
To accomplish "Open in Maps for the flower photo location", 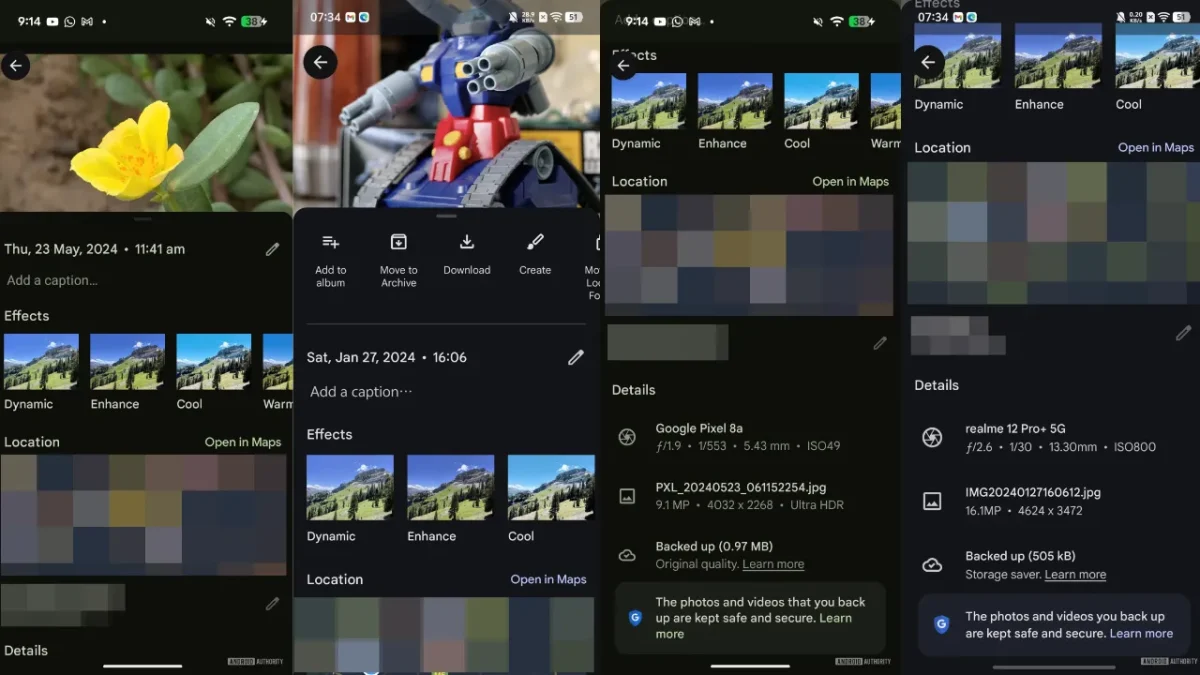I will (x=243, y=441).
